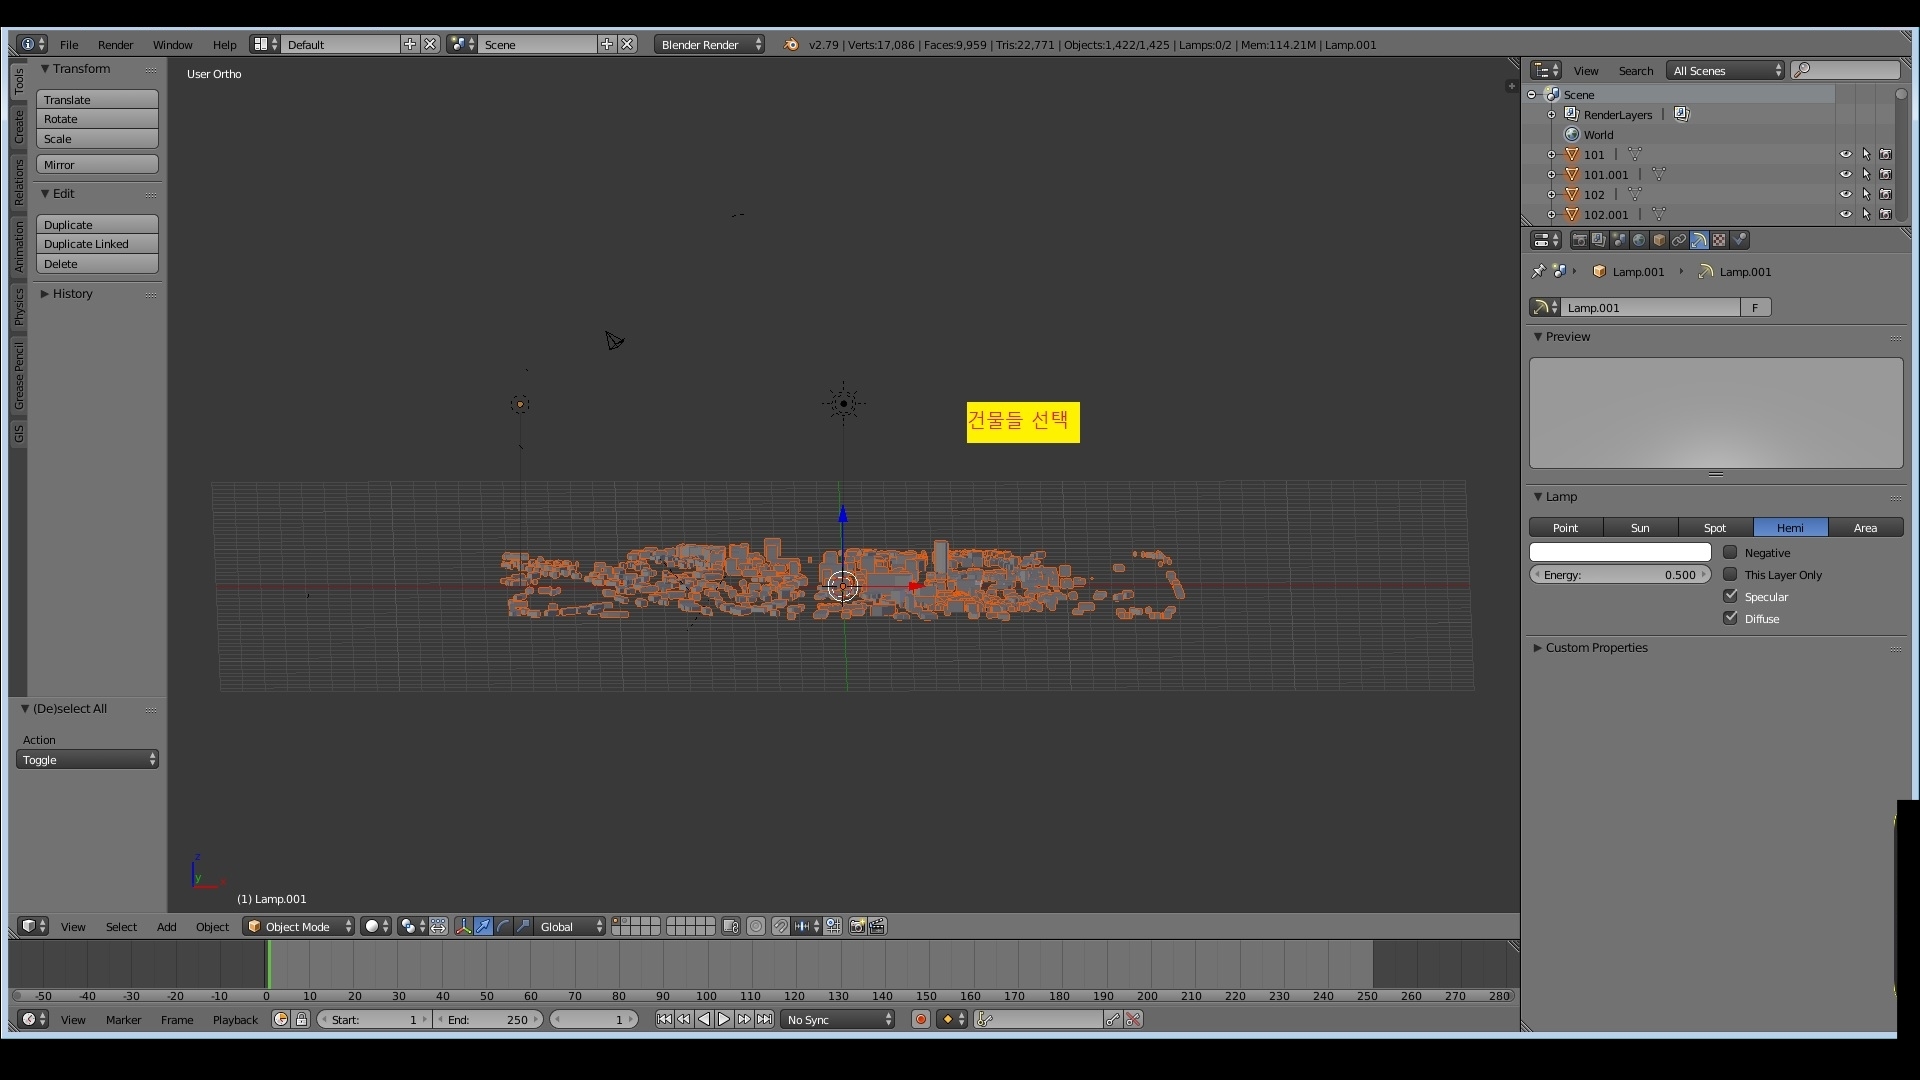Open the Help menu
This screenshot has height=1080, width=1920.
[225, 44]
